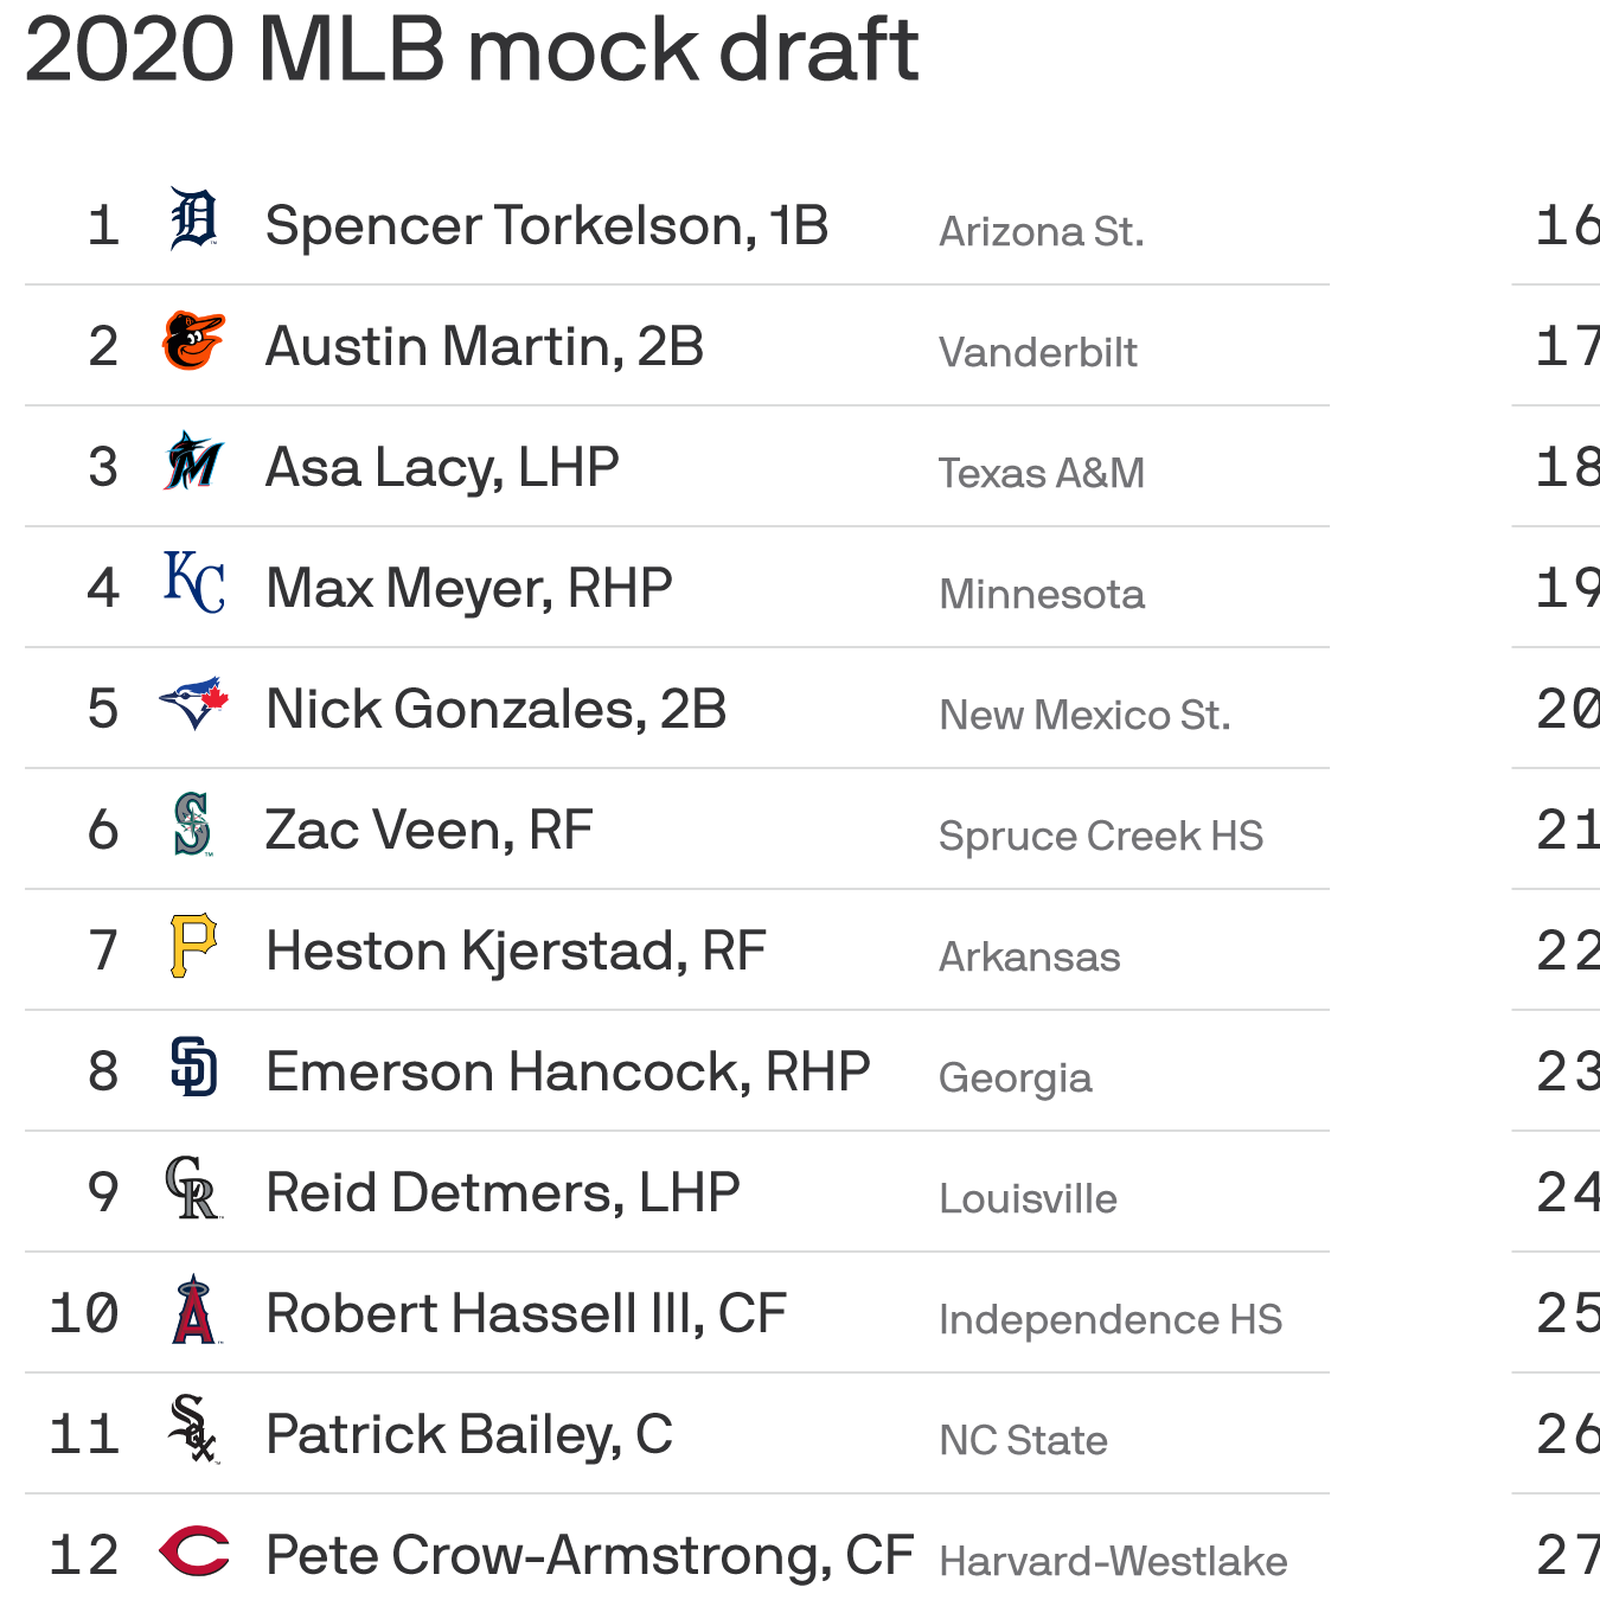Click the Colorado Rockies logo

[193, 1188]
